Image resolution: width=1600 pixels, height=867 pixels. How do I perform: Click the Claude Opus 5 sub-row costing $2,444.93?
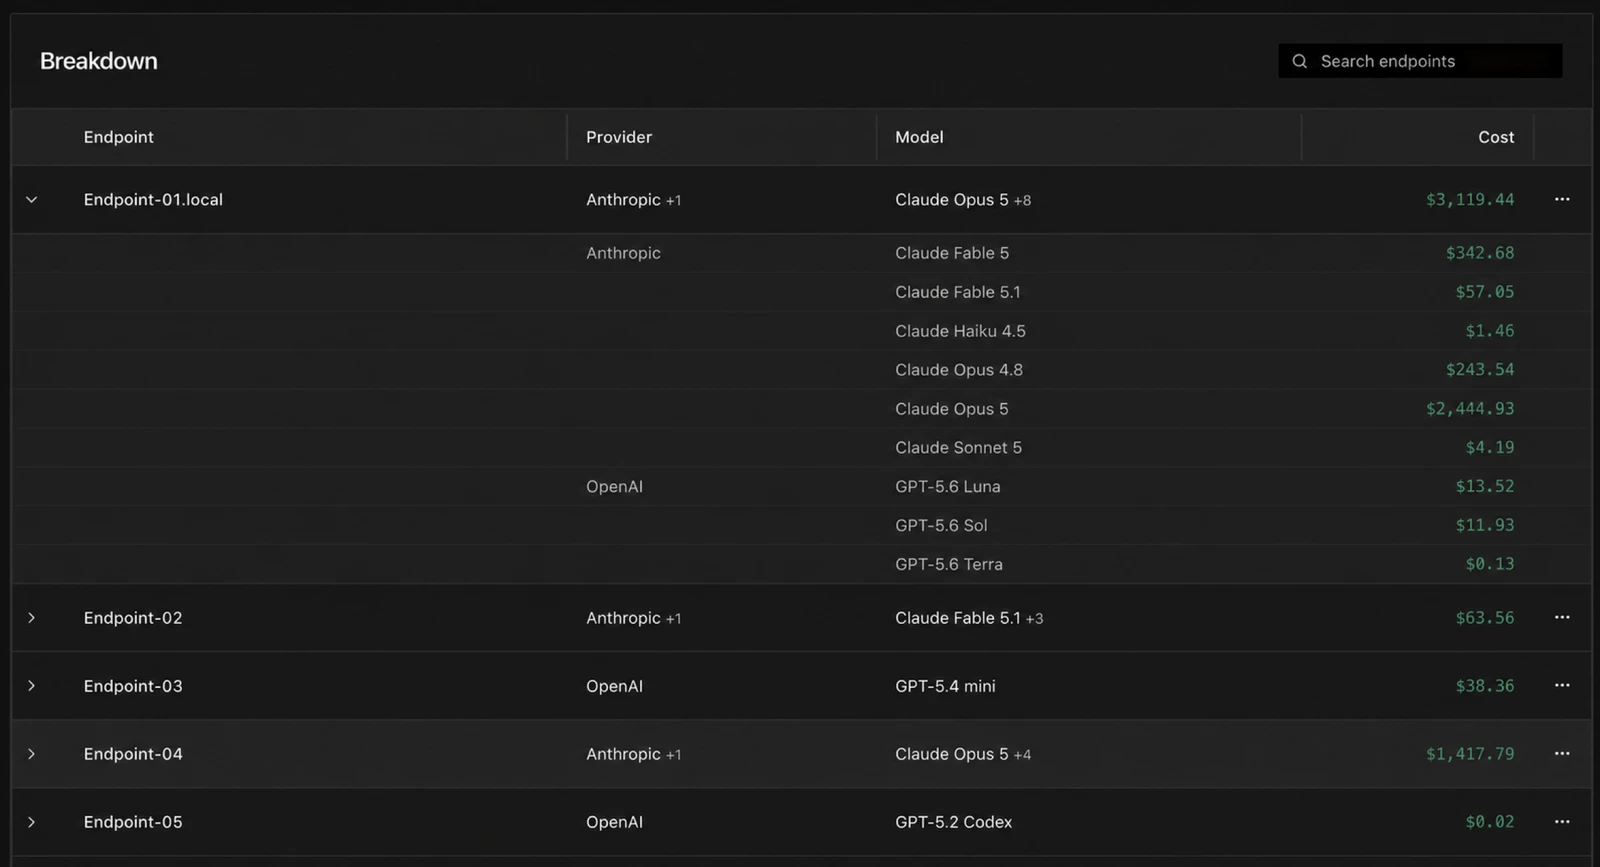[x=801, y=409]
